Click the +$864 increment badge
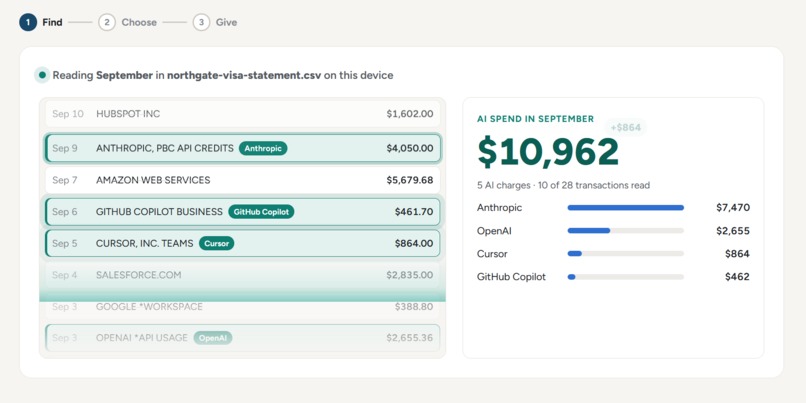 coord(626,127)
